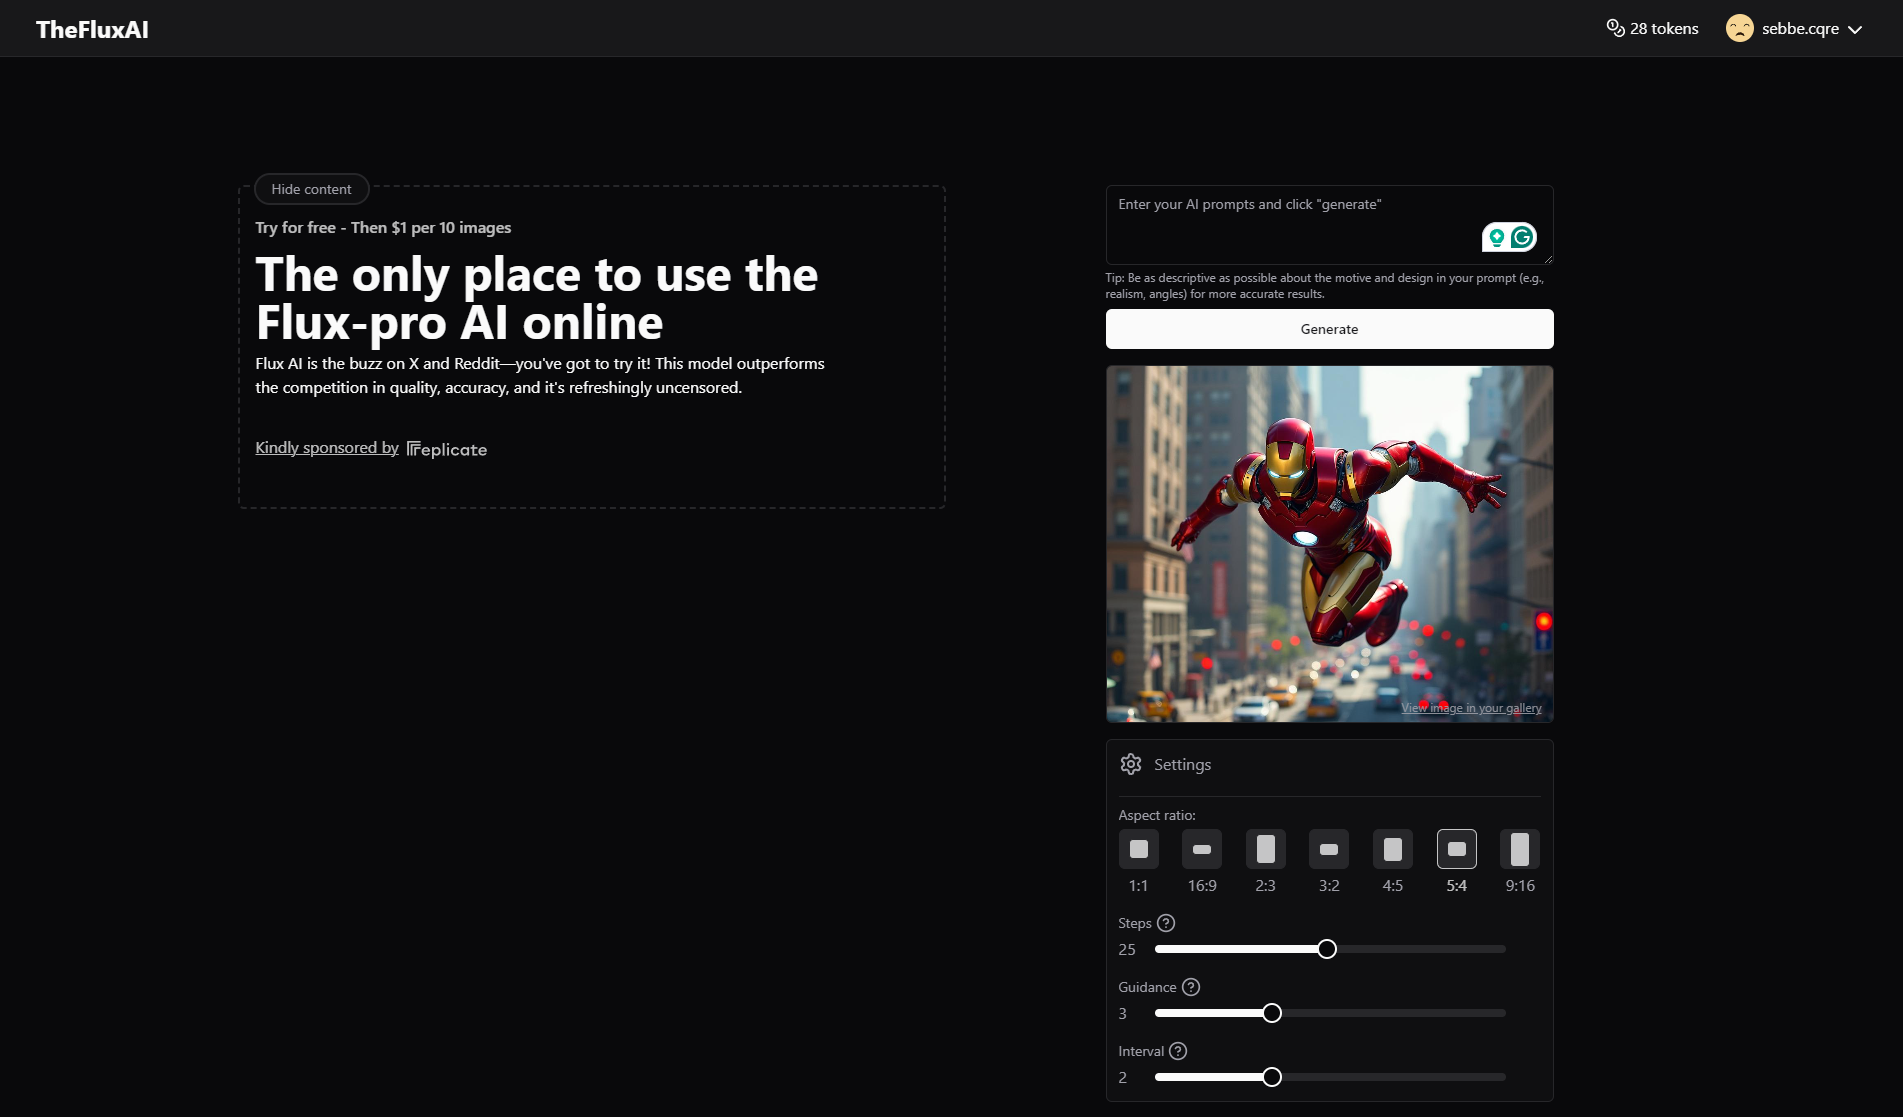Click the Grammarly icon in prompt box

[x=1522, y=237]
